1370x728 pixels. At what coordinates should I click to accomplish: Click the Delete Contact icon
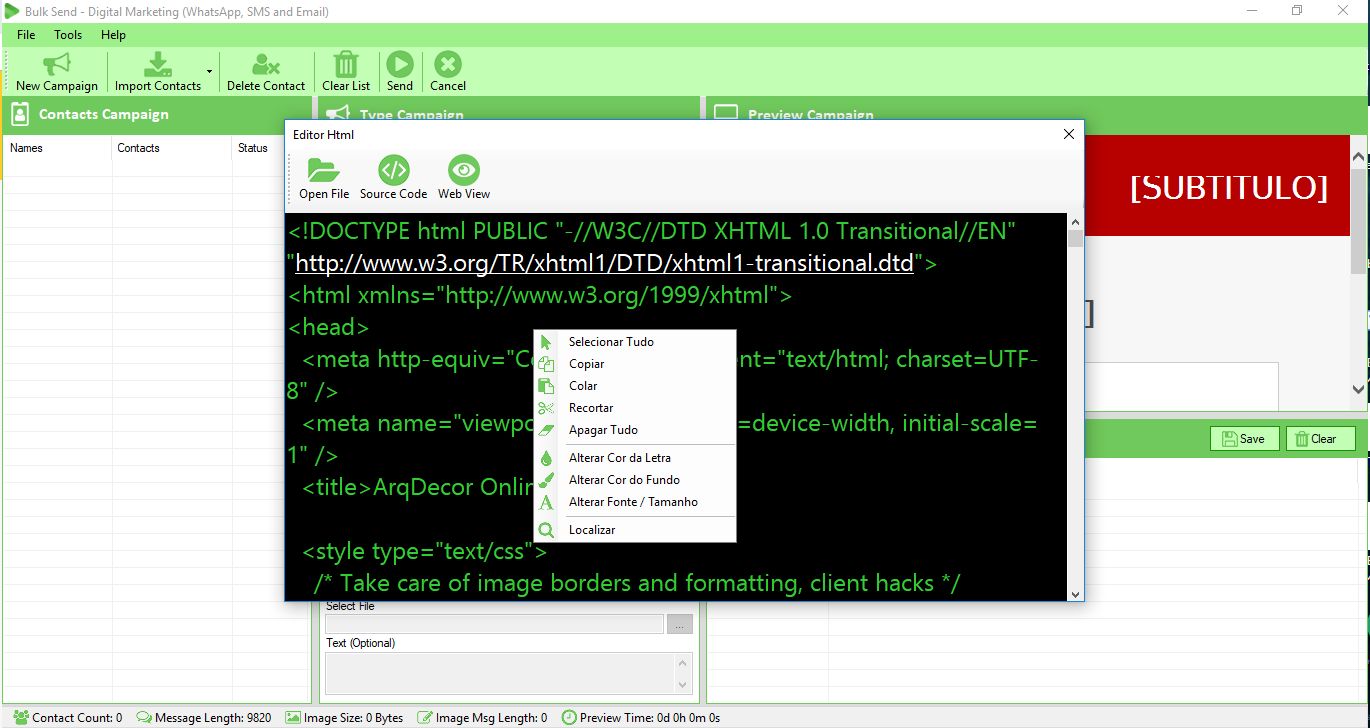coord(266,65)
